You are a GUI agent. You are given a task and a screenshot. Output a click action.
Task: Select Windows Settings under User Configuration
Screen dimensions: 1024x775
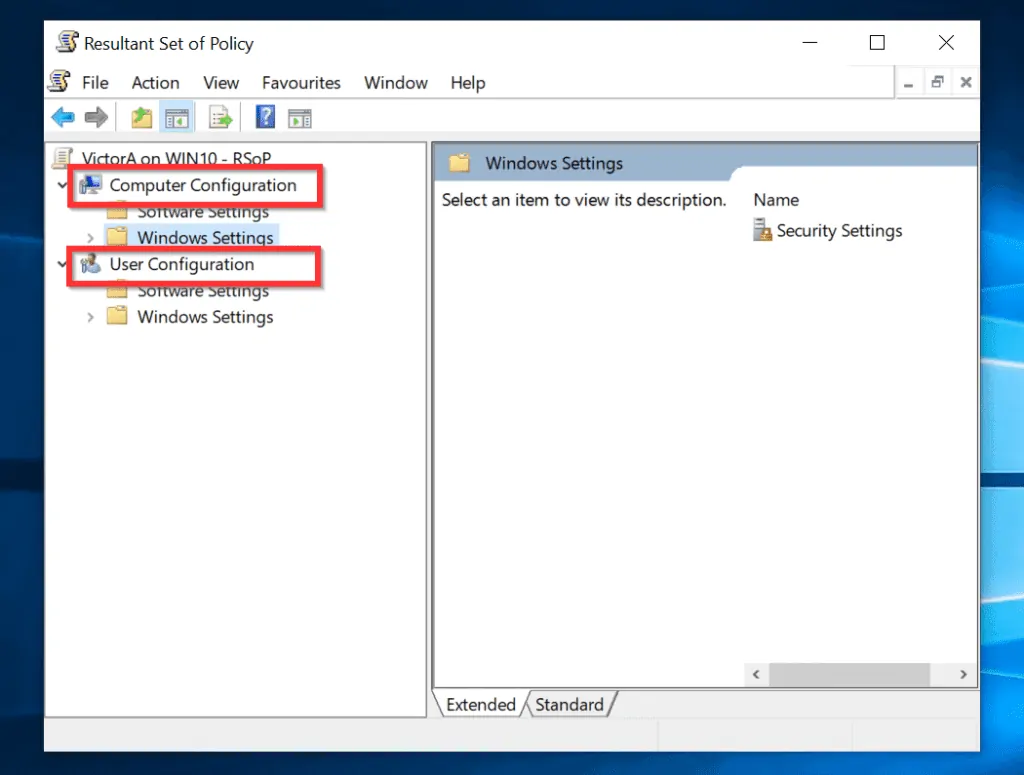pyautogui.click(x=205, y=317)
